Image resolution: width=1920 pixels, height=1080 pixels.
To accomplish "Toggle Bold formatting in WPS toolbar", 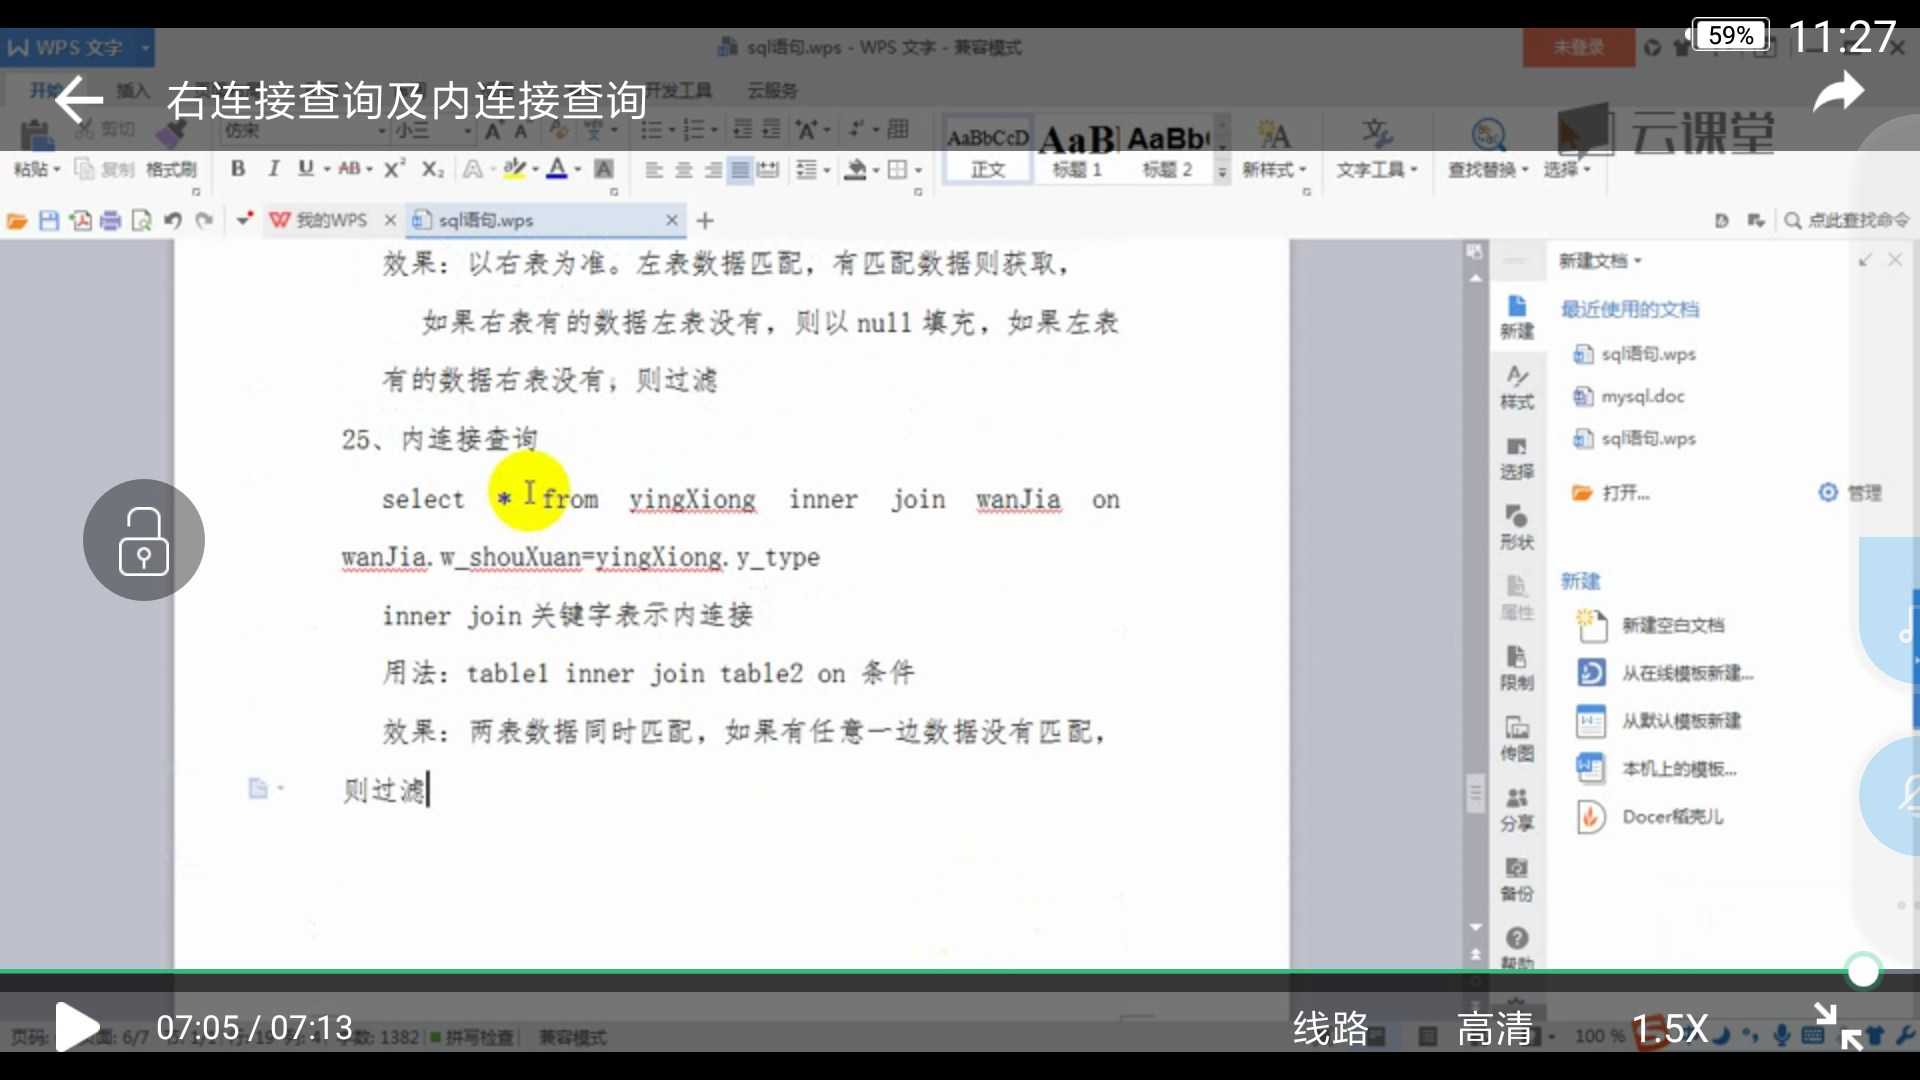I will tap(238, 168).
